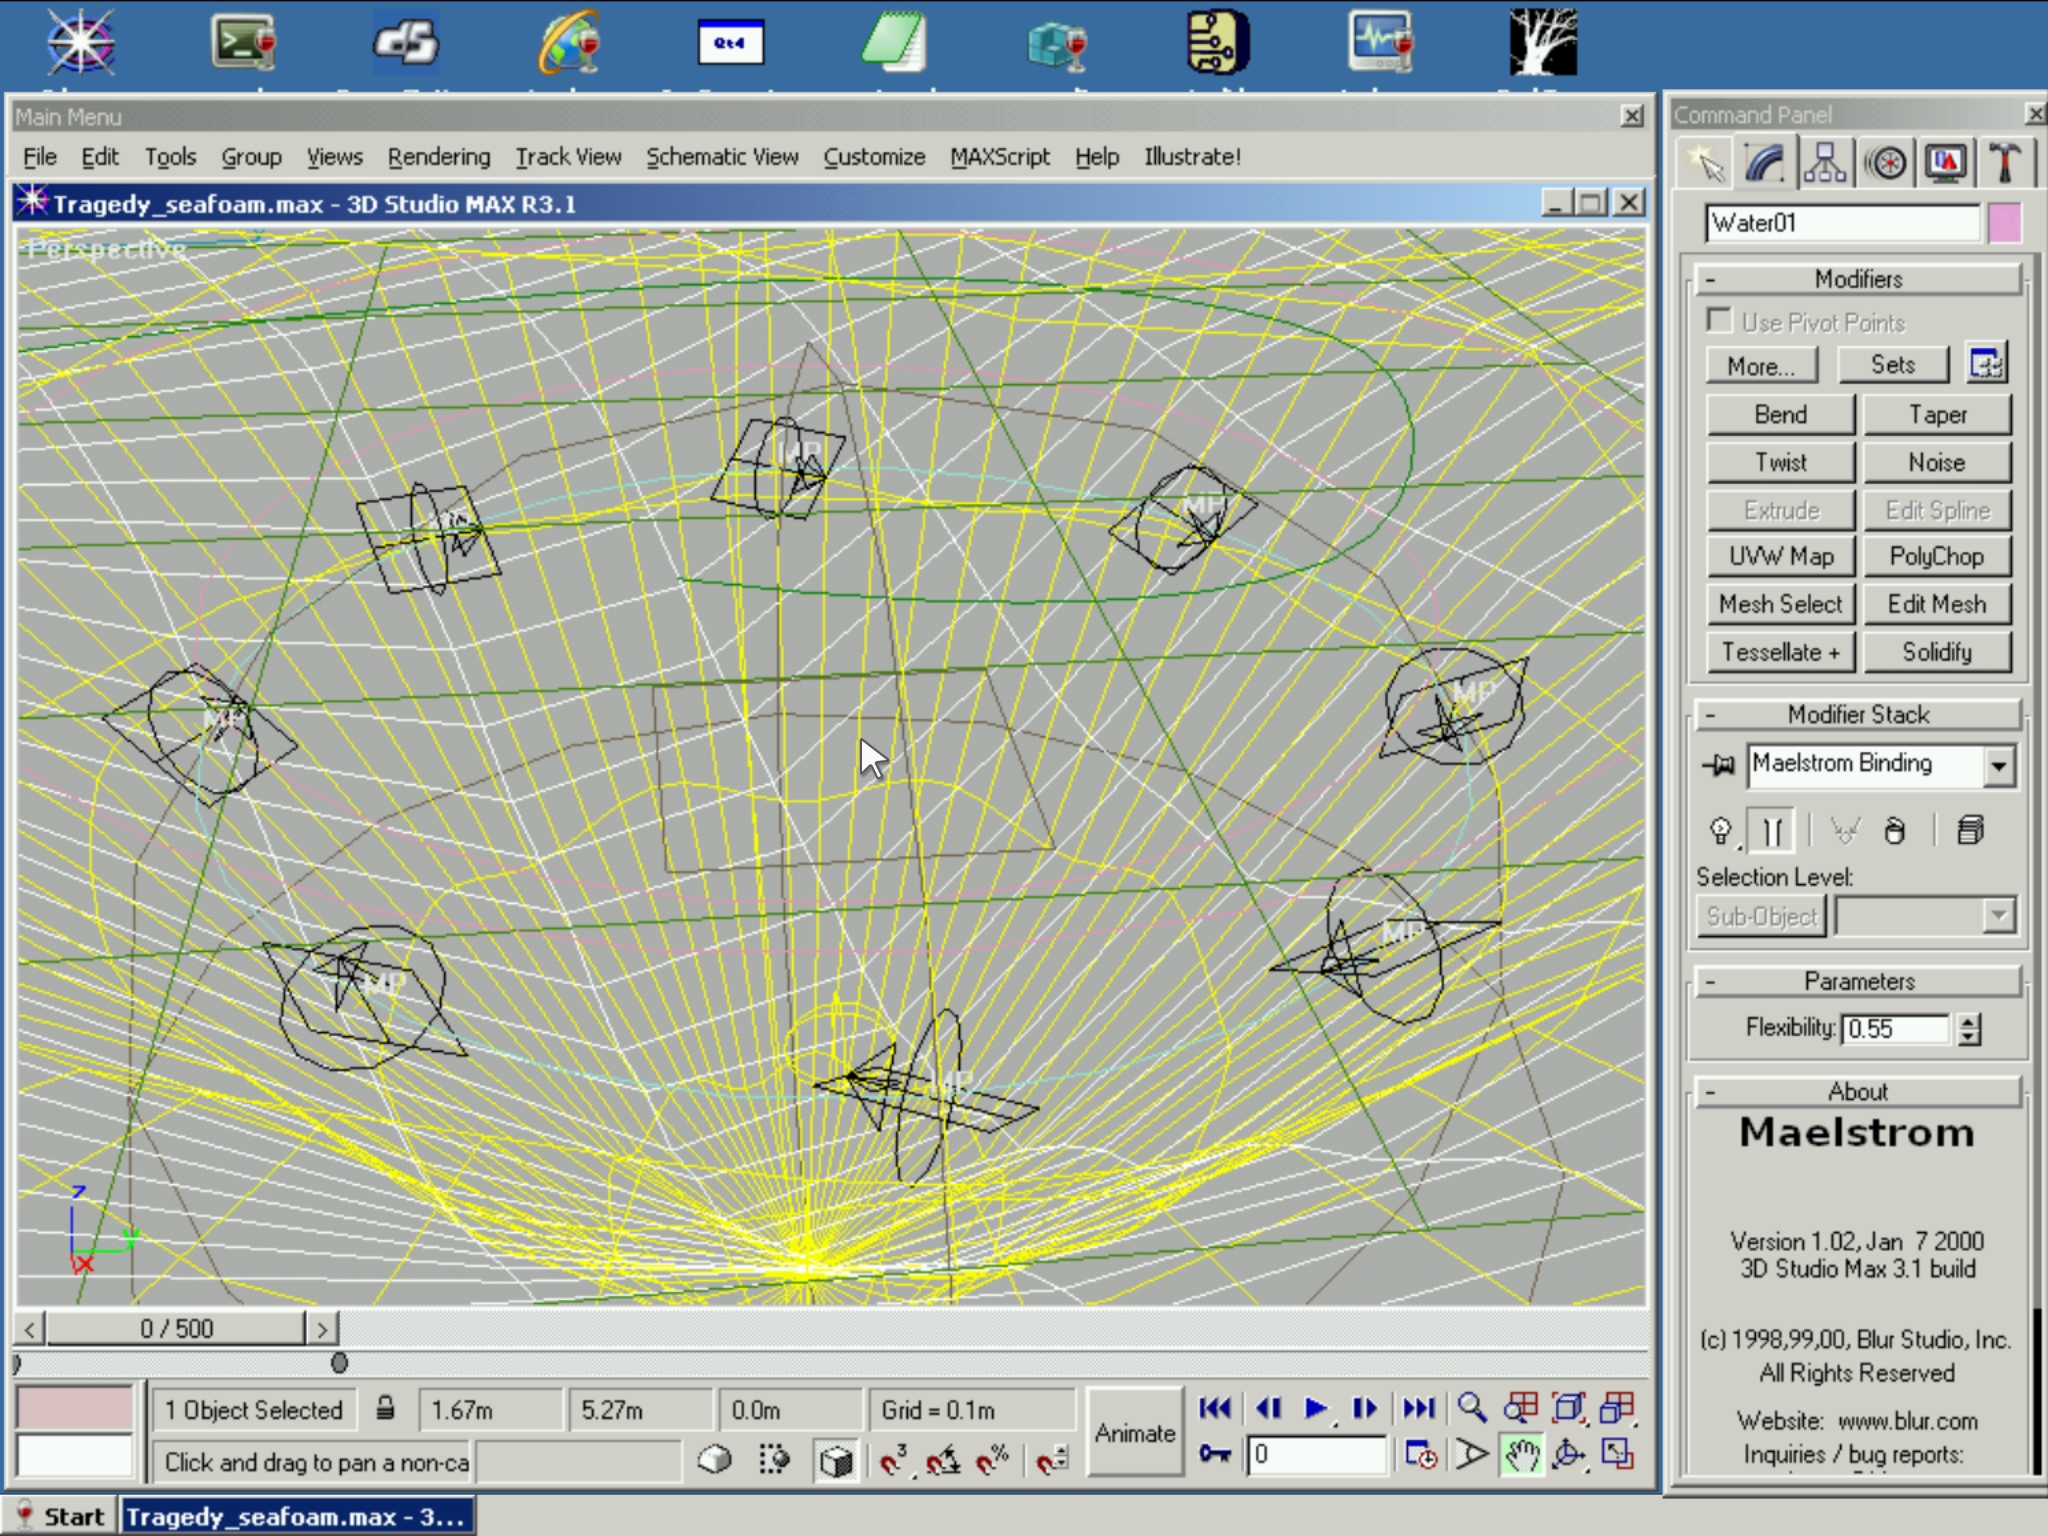The height and width of the screenshot is (1536, 2048).
Task: Toggle the Key Mode key icon
Action: (1215, 1454)
